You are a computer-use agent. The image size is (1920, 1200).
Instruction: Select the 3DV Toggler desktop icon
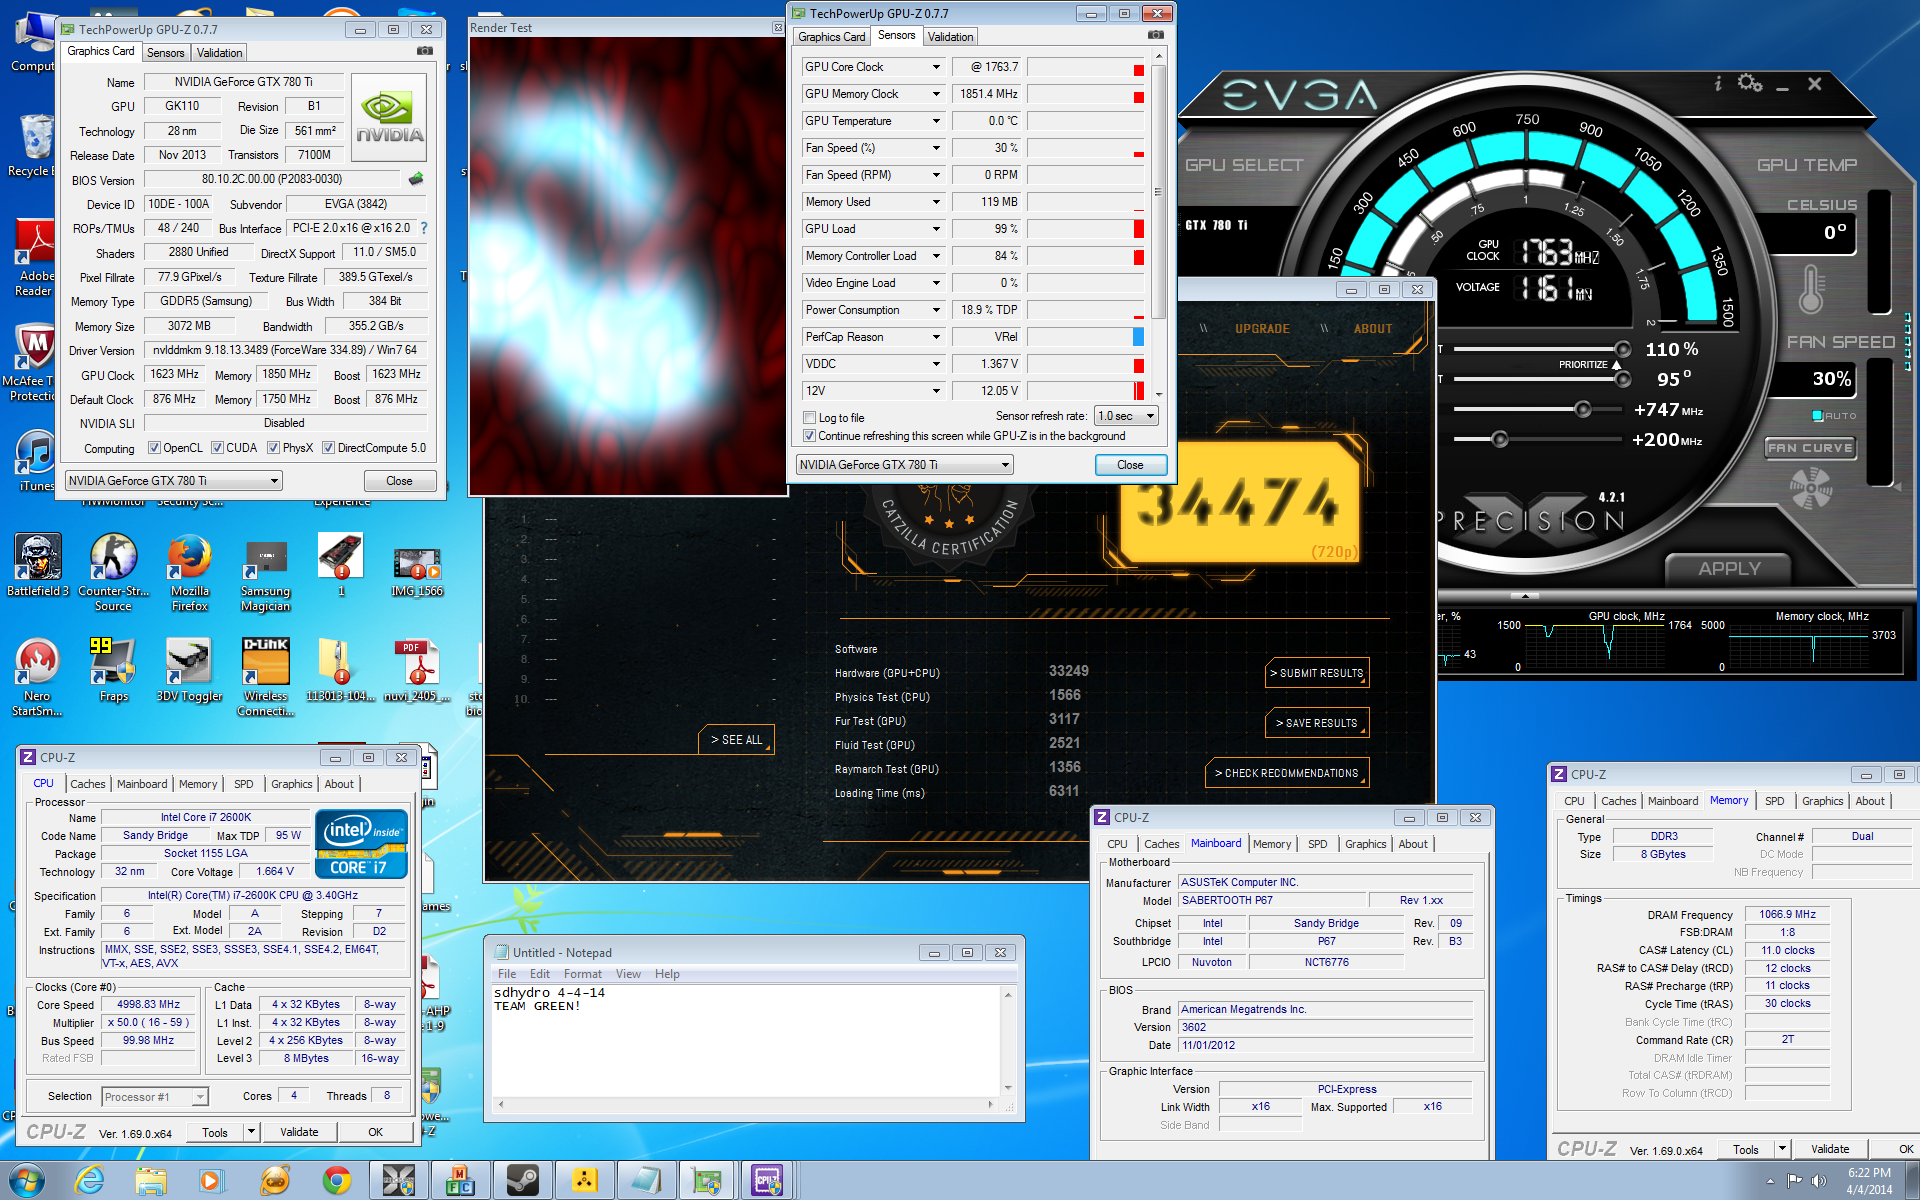[x=189, y=670]
